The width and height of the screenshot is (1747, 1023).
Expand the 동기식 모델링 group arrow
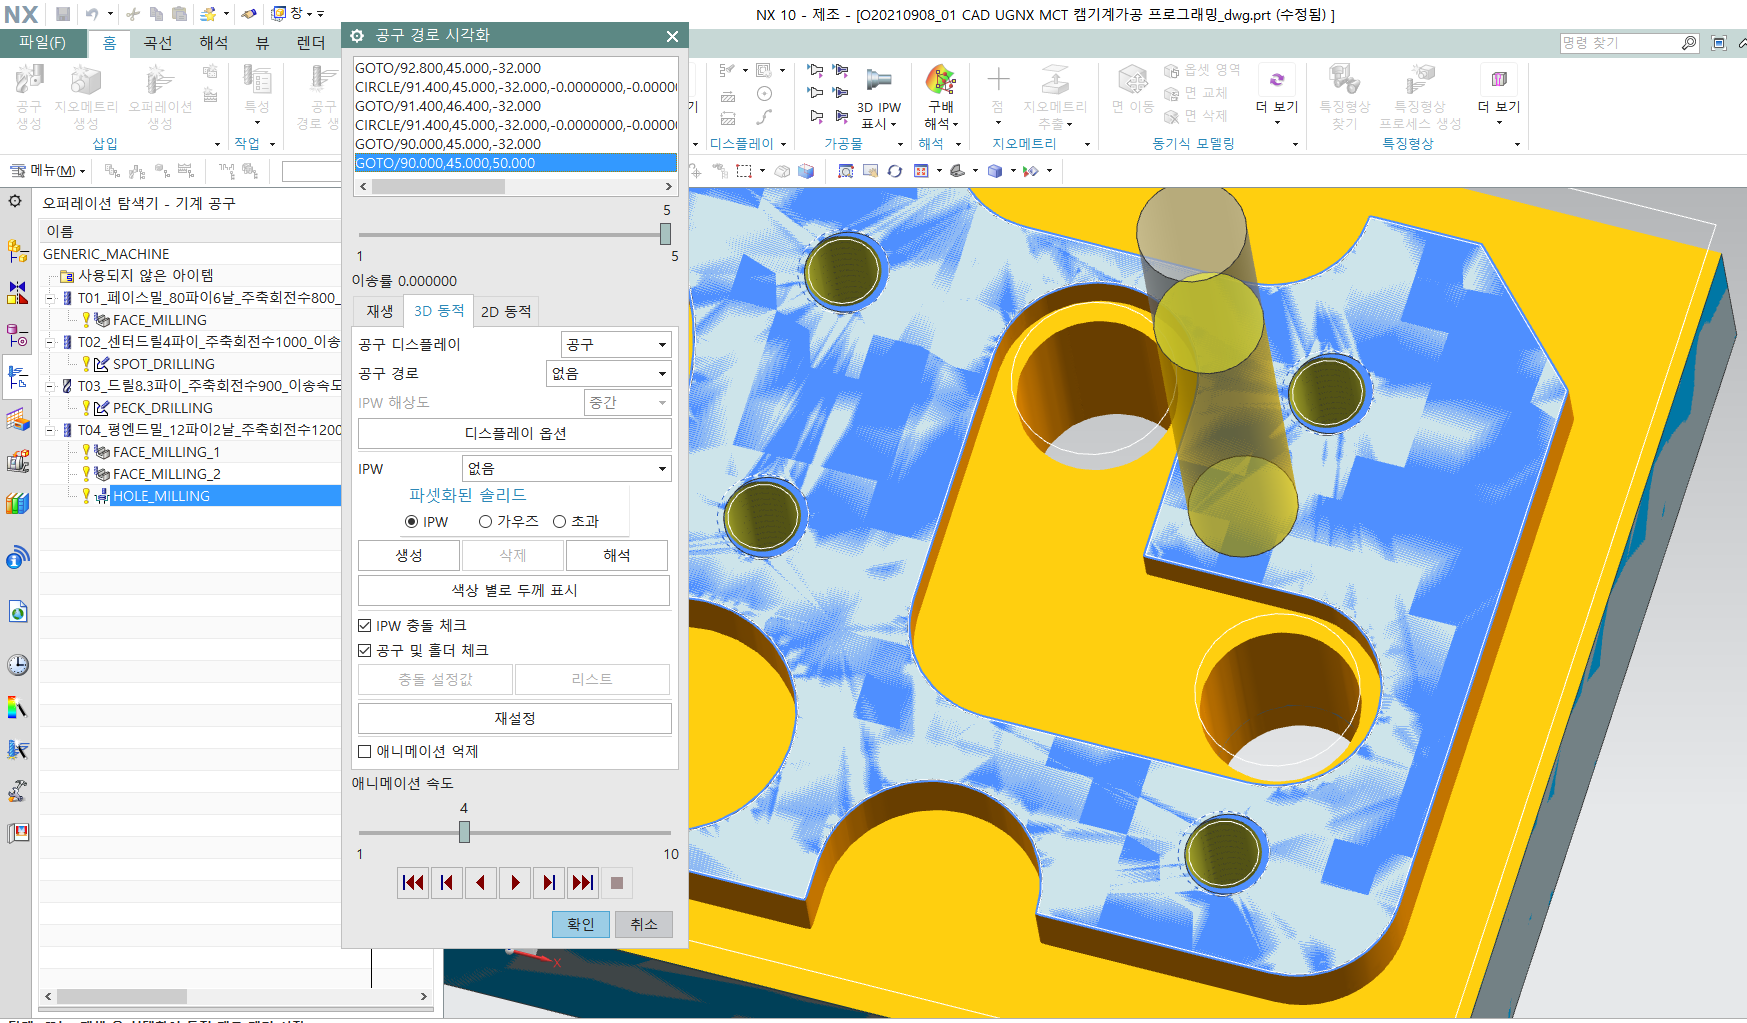pyautogui.click(x=1295, y=145)
